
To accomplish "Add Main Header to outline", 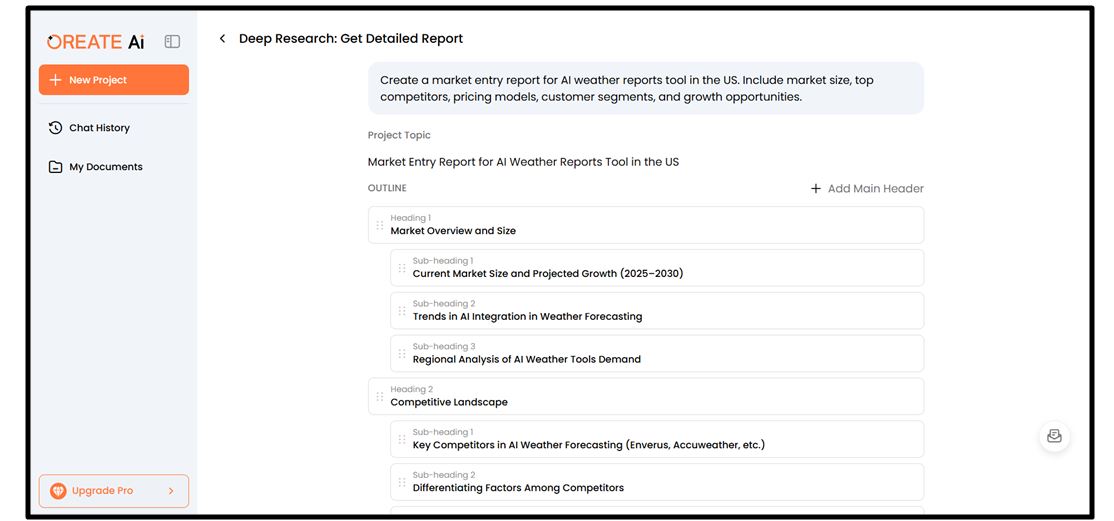I will pos(867,188).
